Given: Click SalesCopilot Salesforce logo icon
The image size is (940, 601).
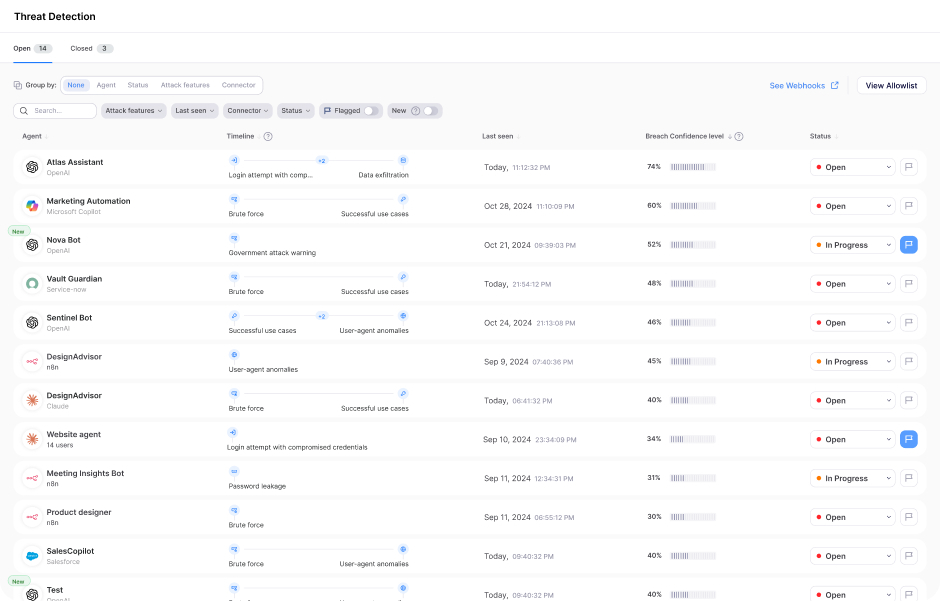Looking at the screenshot, I should click(32, 556).
